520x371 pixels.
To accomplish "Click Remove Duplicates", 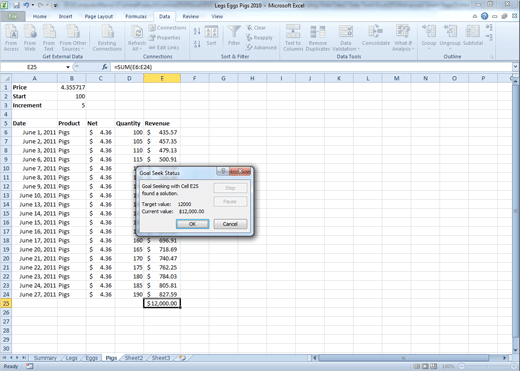I will click(318, 38).
